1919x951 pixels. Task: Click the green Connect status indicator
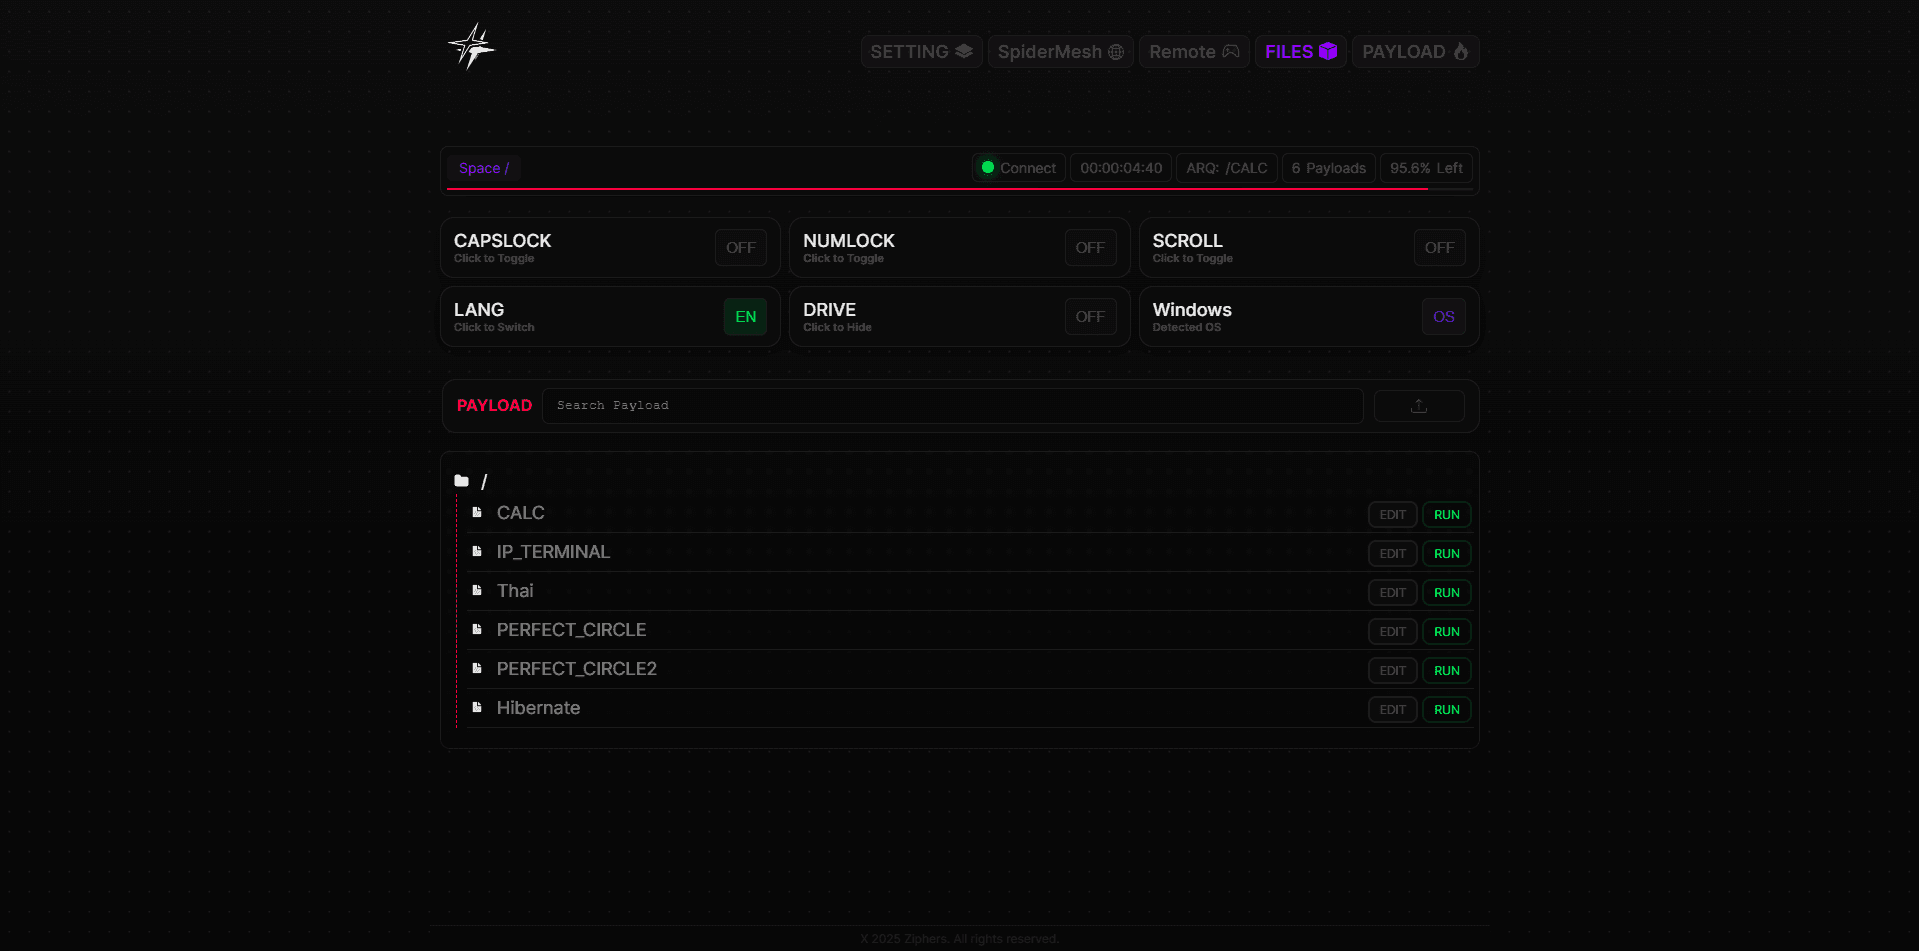tap(988, 168)
